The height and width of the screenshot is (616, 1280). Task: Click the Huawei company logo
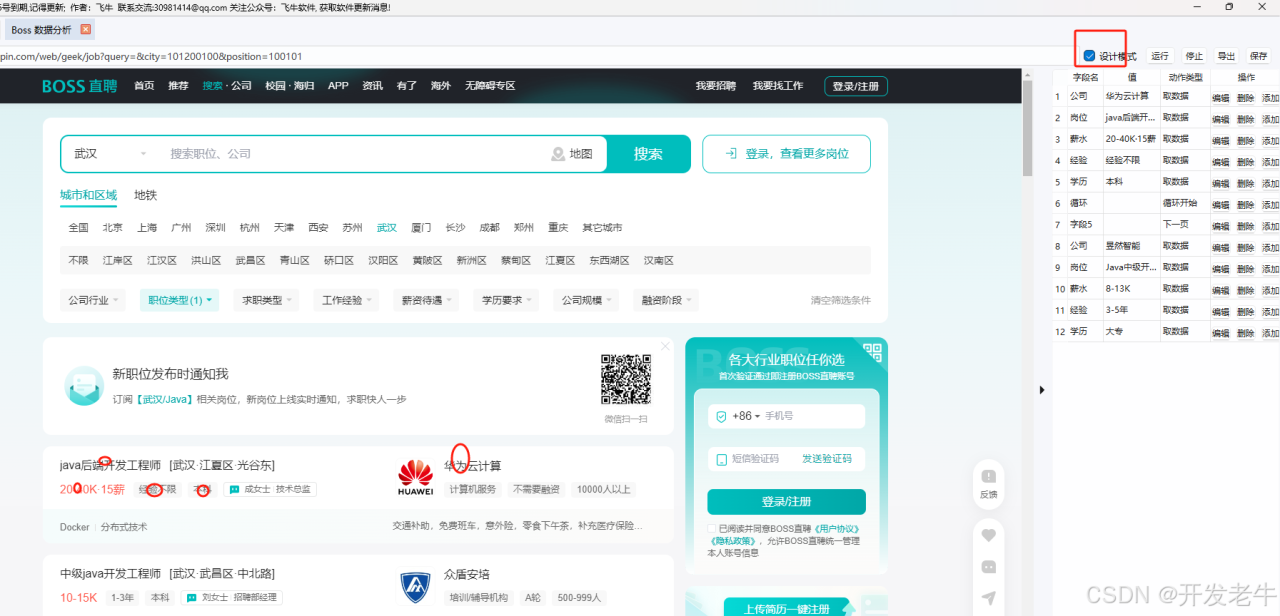(415, 476)
